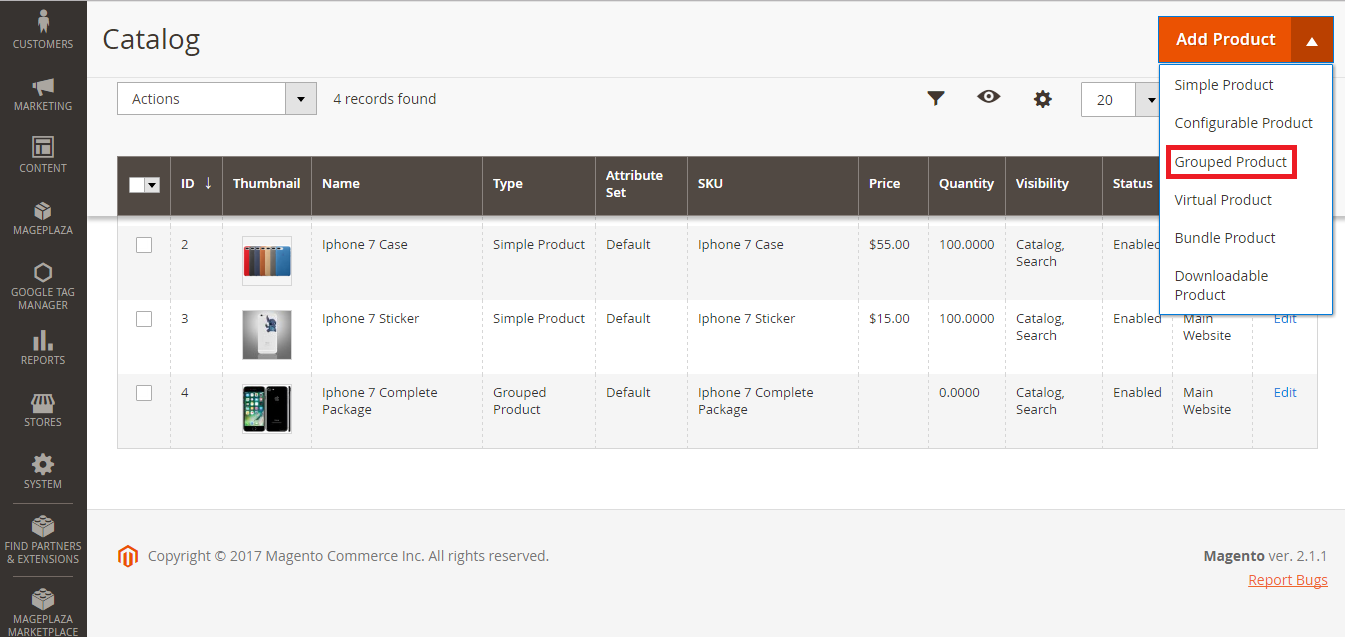
Task: Click the Filters funnel icon
Action: (x=936, y=98)
